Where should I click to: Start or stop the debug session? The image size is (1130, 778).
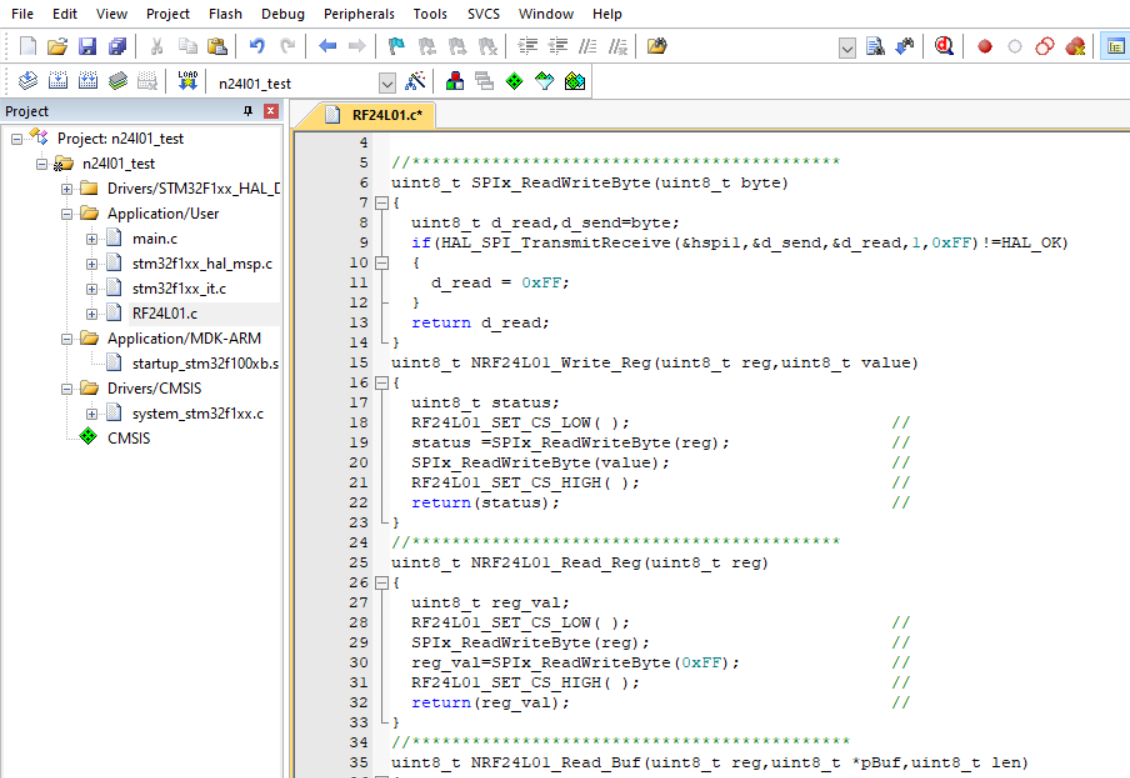pyautogui.click(x=944, y=46)
